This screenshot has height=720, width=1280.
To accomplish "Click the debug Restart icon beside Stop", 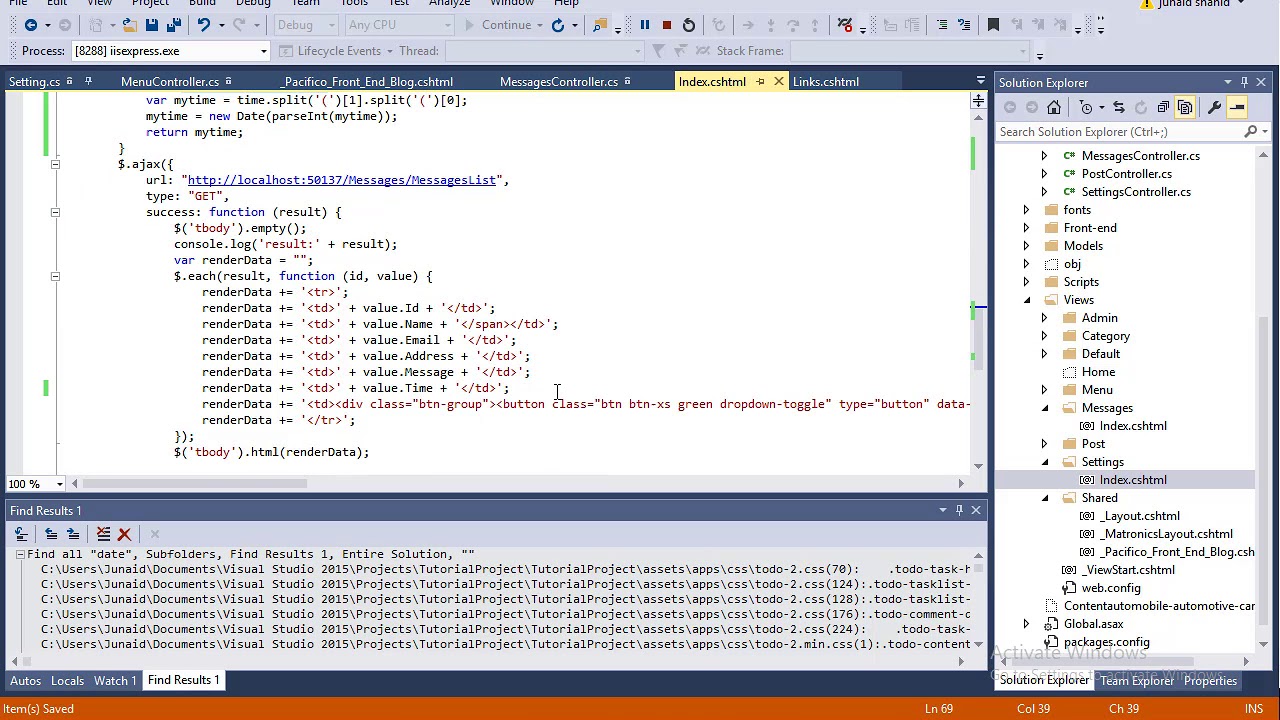I will [689, 25].
